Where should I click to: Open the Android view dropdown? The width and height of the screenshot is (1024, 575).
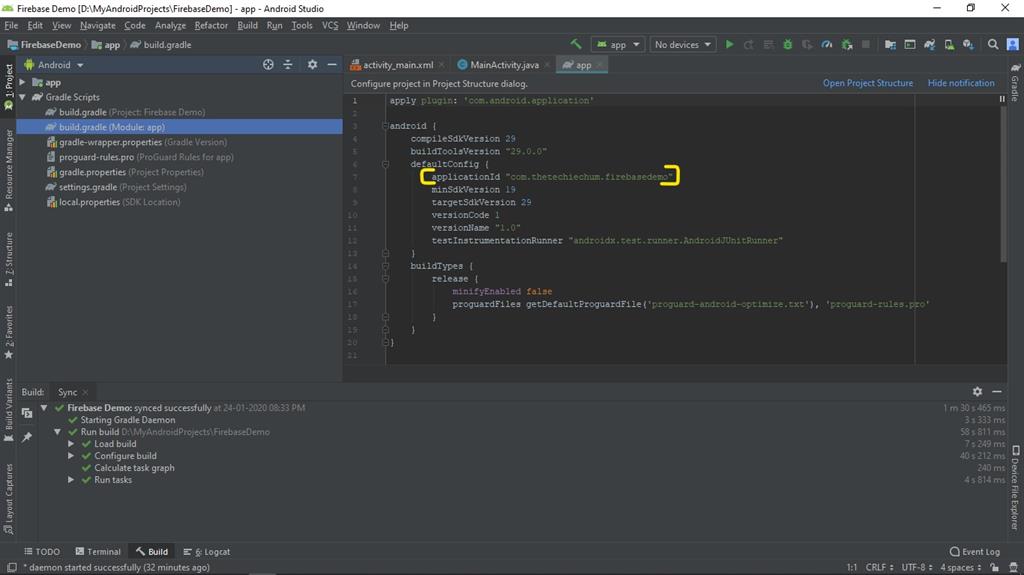click(x=54, y=65)
